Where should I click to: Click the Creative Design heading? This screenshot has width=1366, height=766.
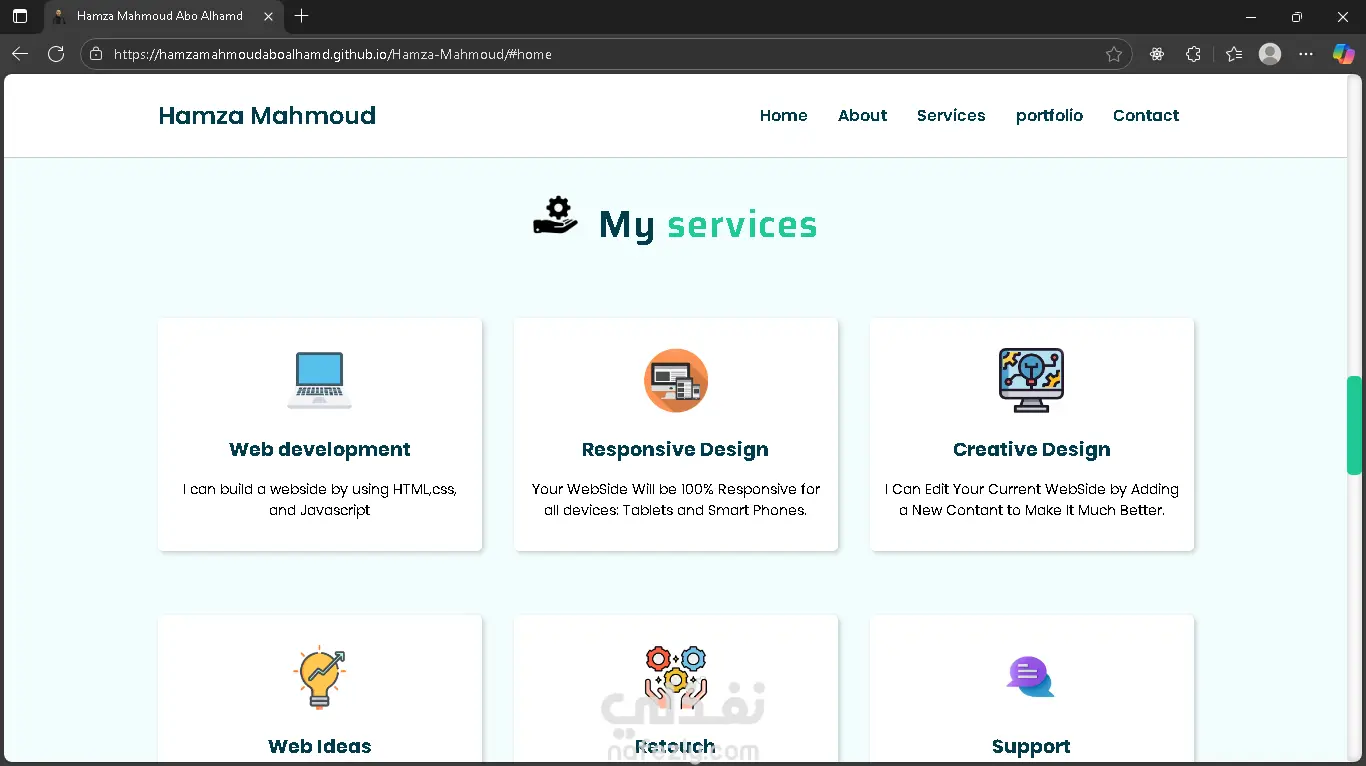click(x=1031, y=449)
